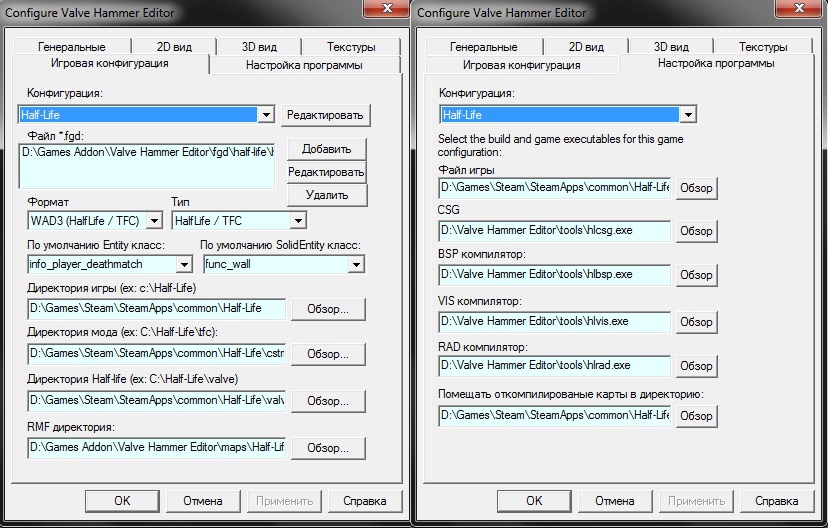Browse for Директория игры with Обзор
Viewport: 828px width, 528px height.
(328, 309)
